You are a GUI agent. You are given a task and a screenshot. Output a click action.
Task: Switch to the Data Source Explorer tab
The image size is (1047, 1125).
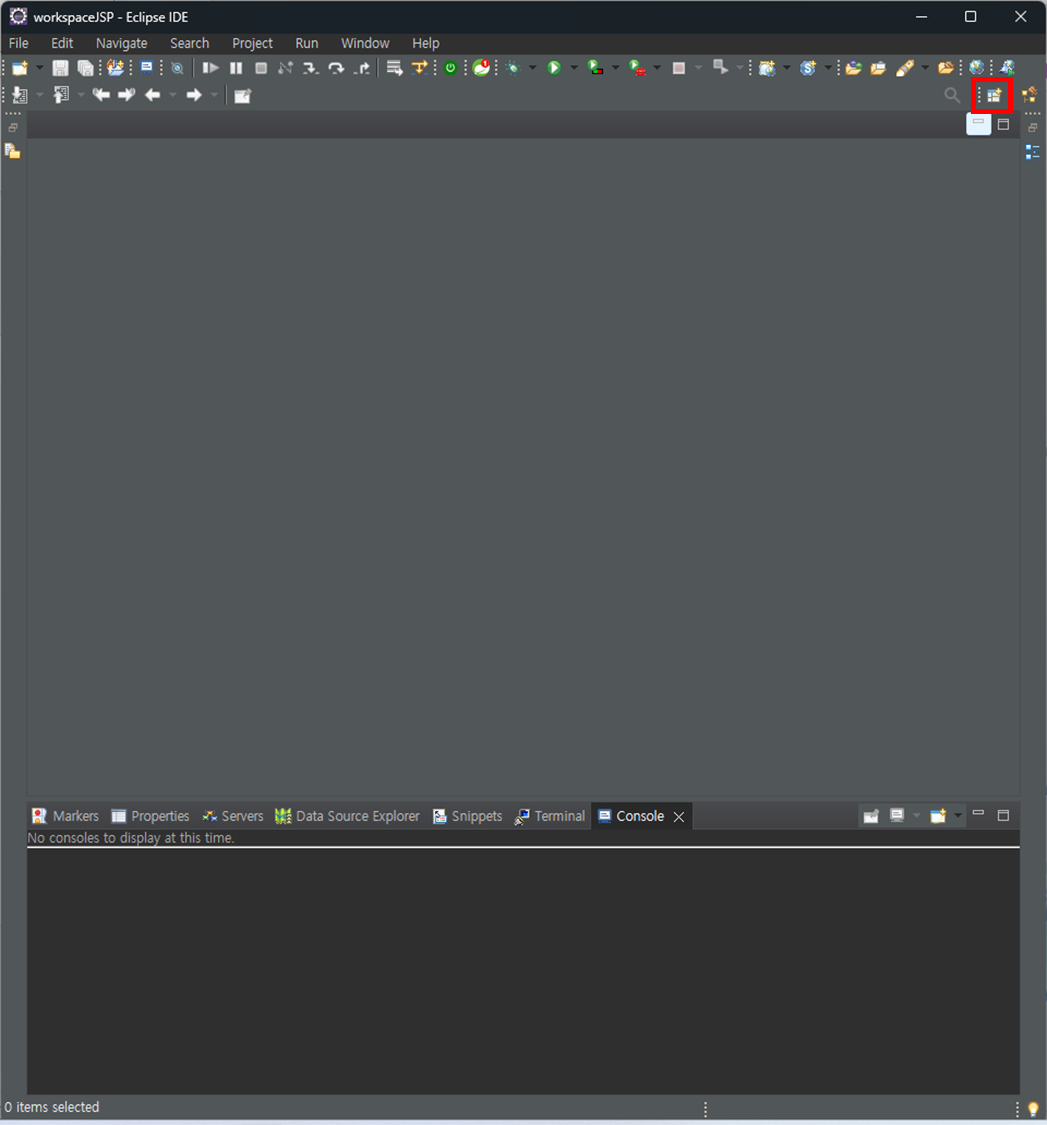[347, 816]
